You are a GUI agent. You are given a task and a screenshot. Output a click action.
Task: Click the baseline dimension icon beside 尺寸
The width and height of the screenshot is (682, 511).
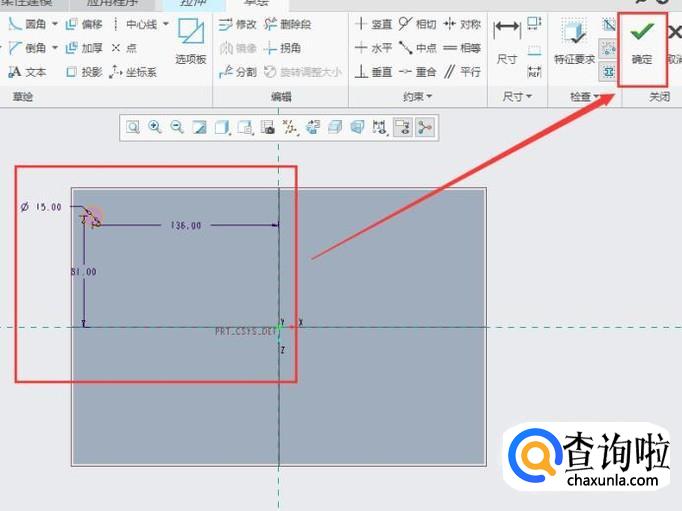[534, 50]
